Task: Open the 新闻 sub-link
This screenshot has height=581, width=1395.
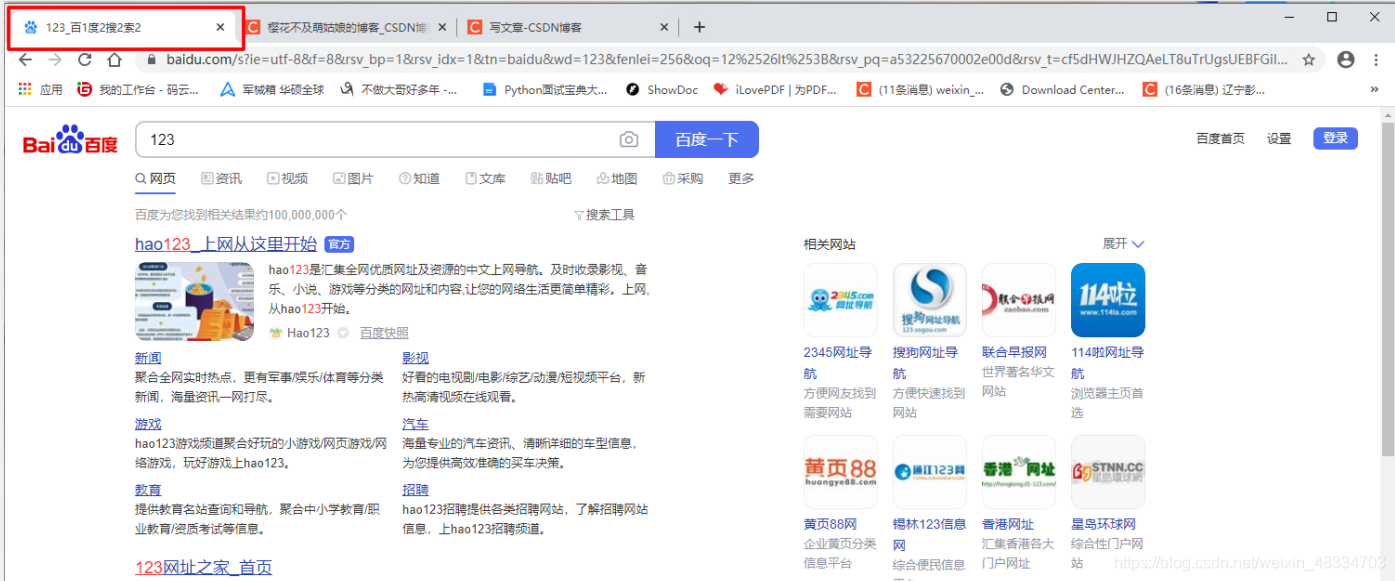Action: pyautogui.click(x=148, y=358)
